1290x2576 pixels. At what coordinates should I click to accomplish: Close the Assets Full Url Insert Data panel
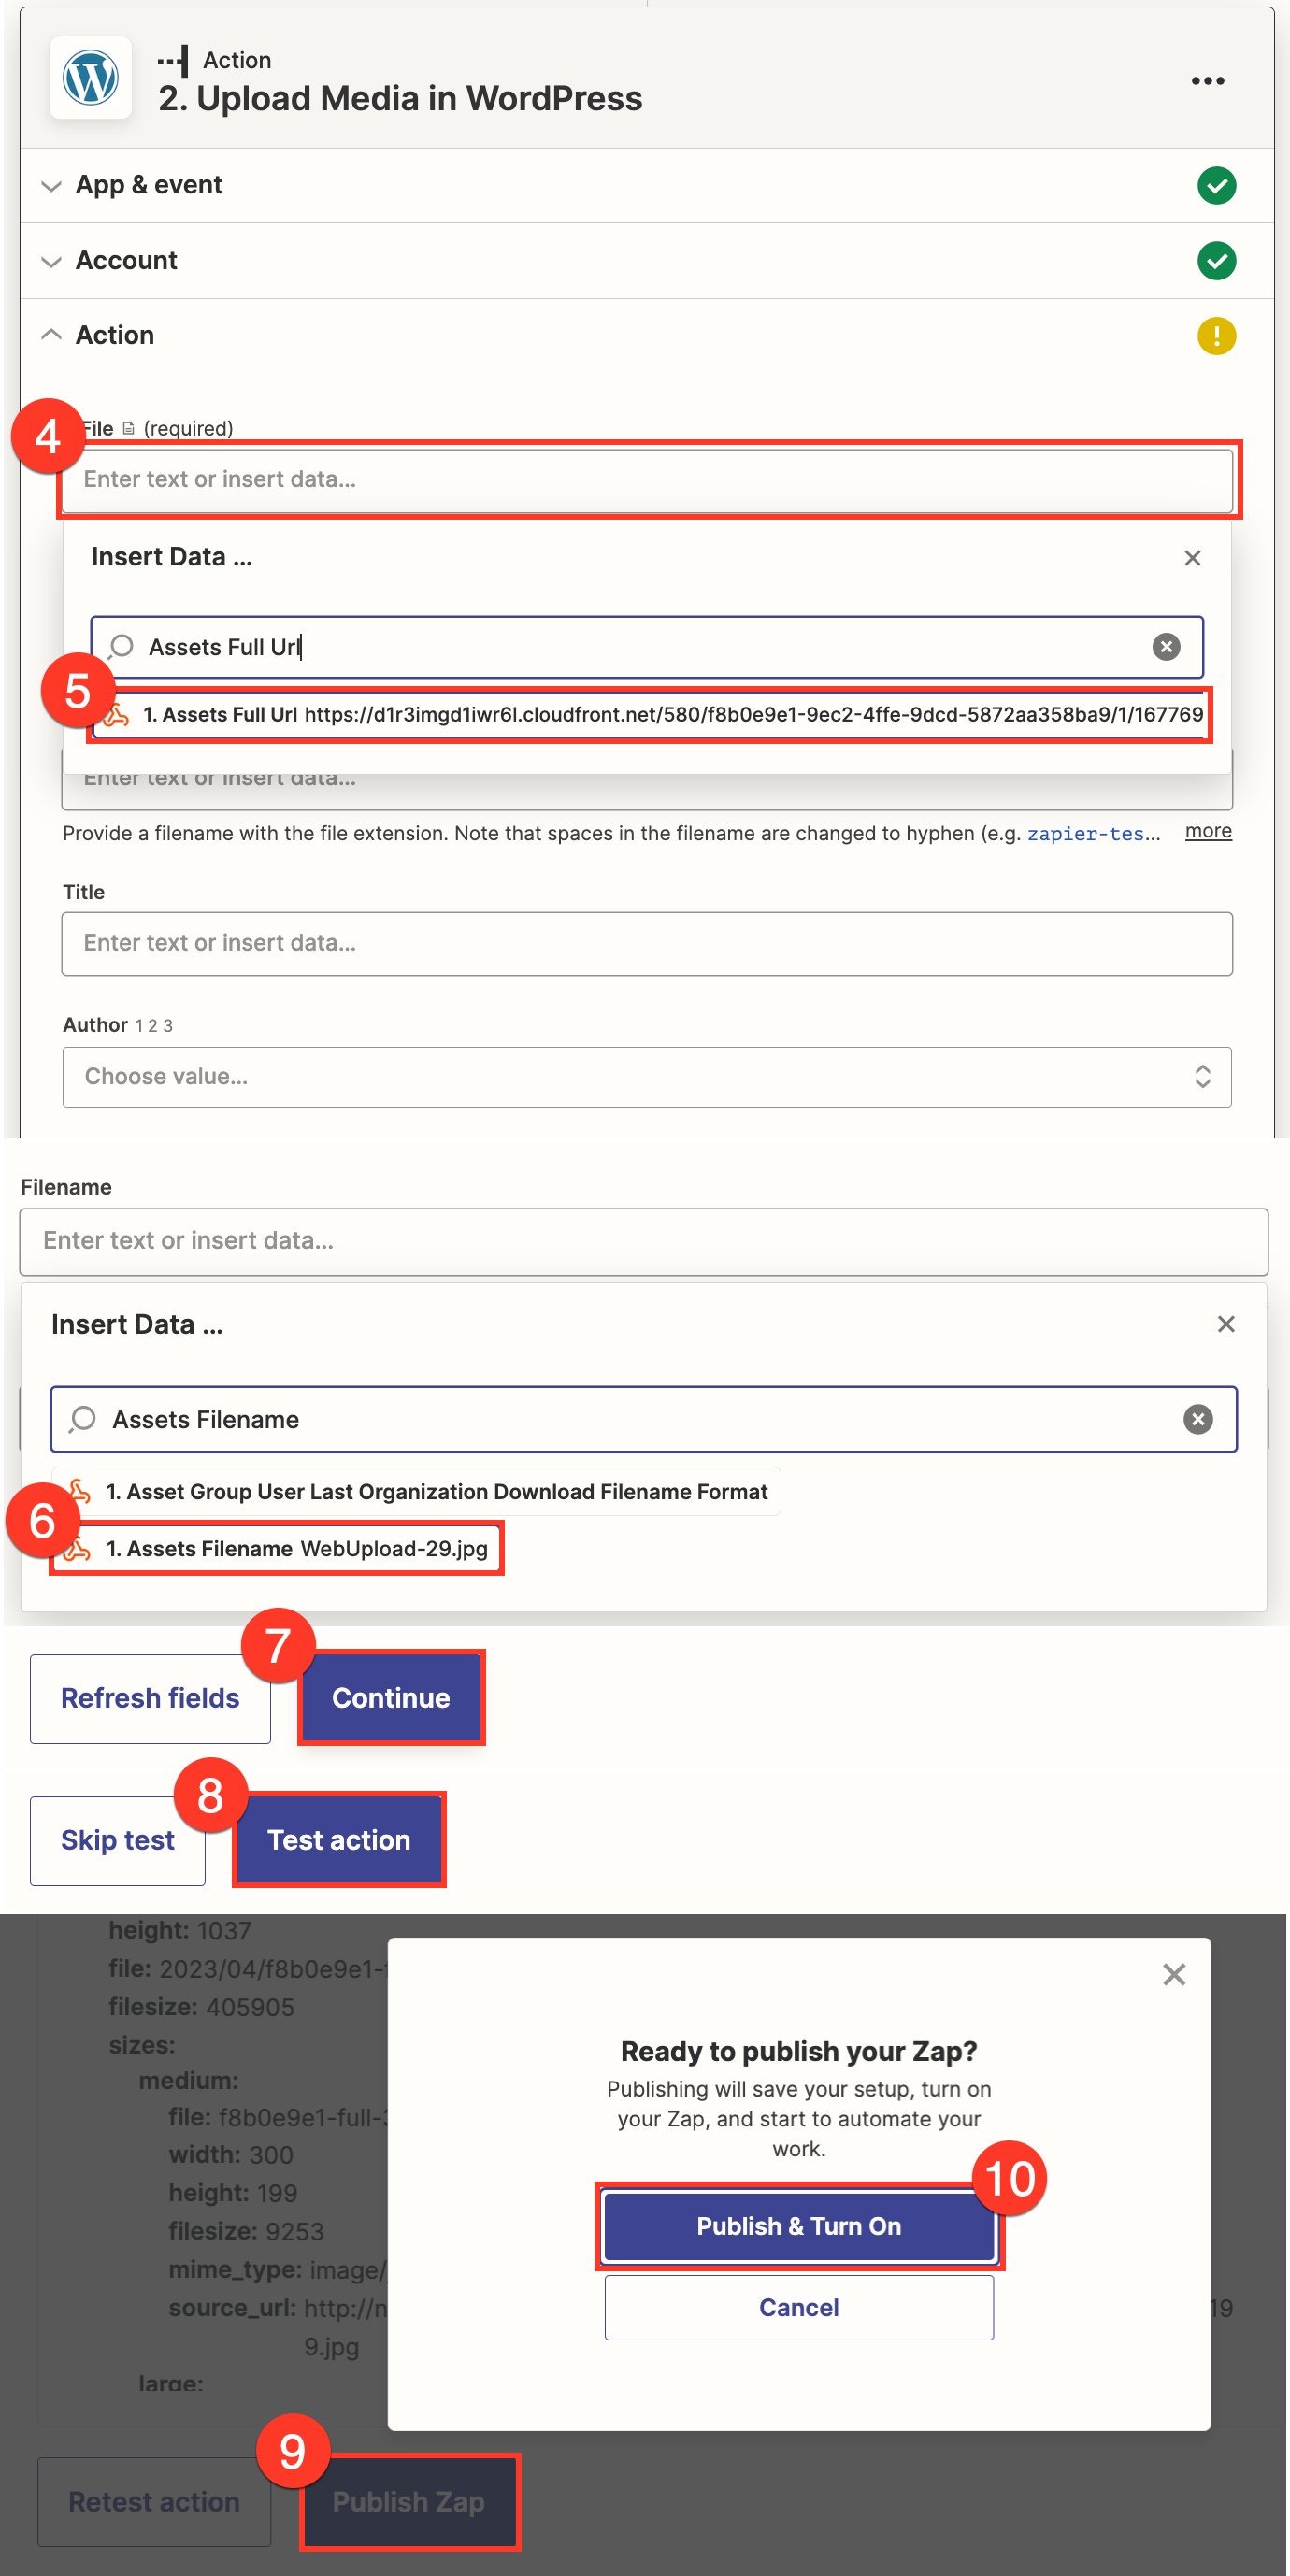1191,558
